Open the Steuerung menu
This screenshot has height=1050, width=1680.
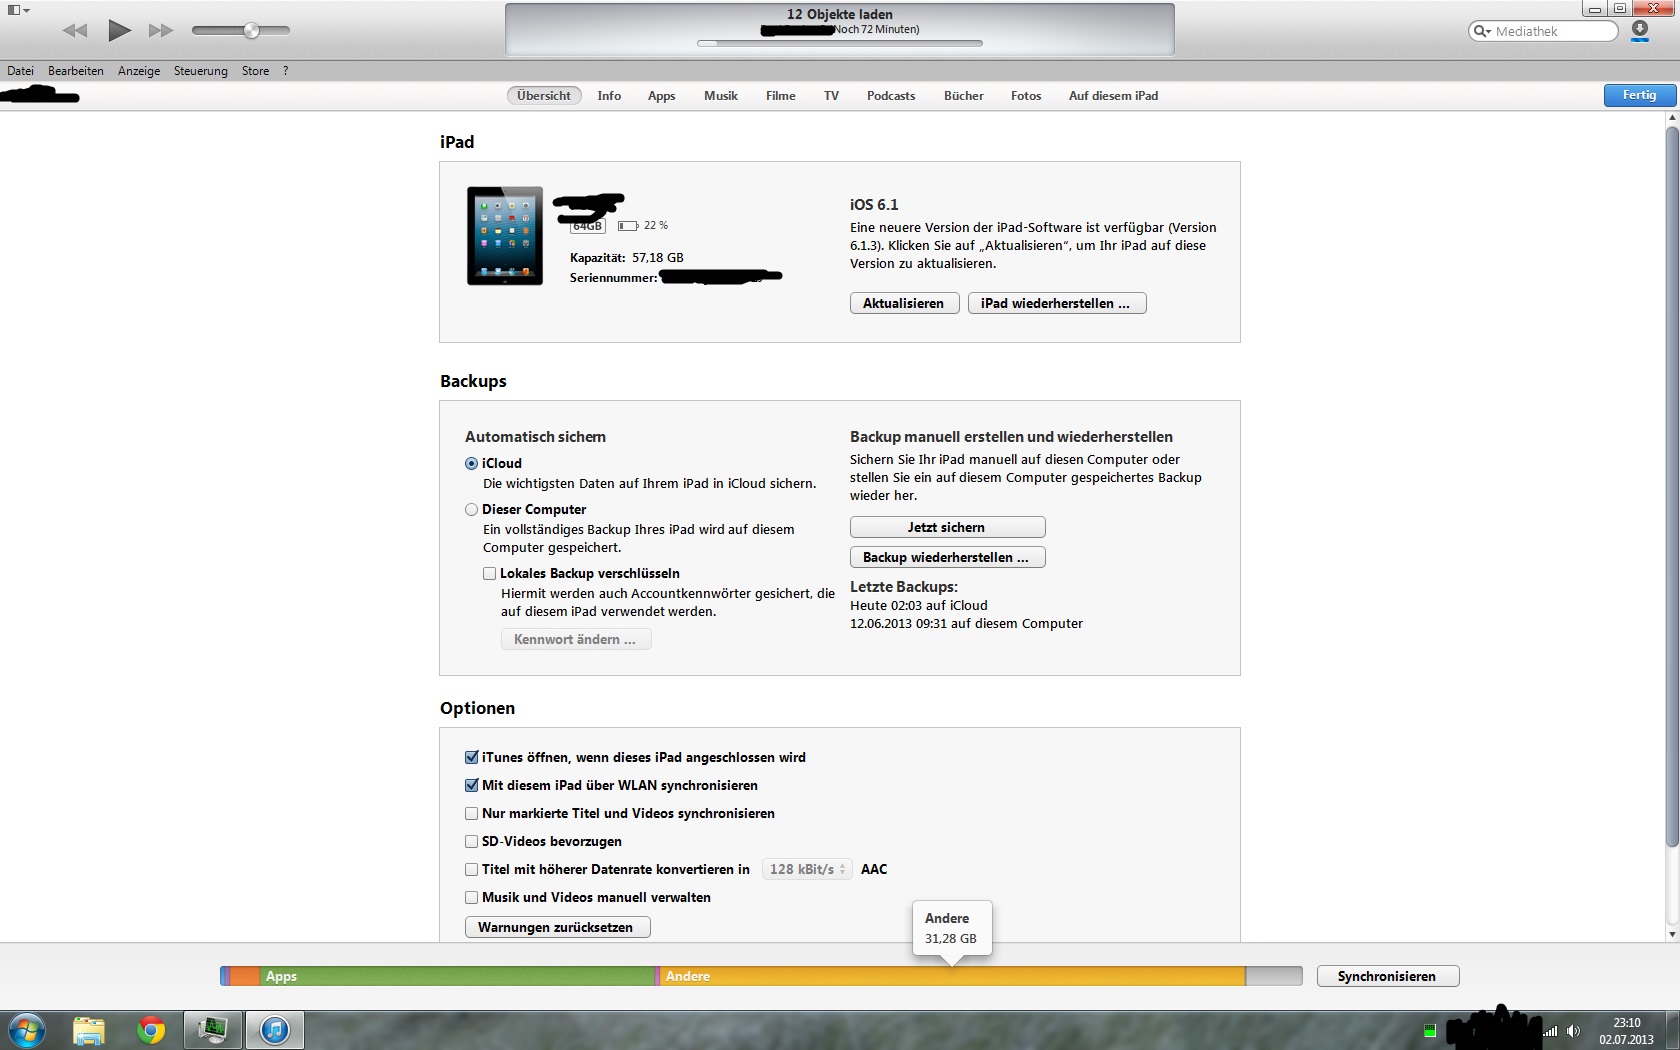click(x=200, y=71)
